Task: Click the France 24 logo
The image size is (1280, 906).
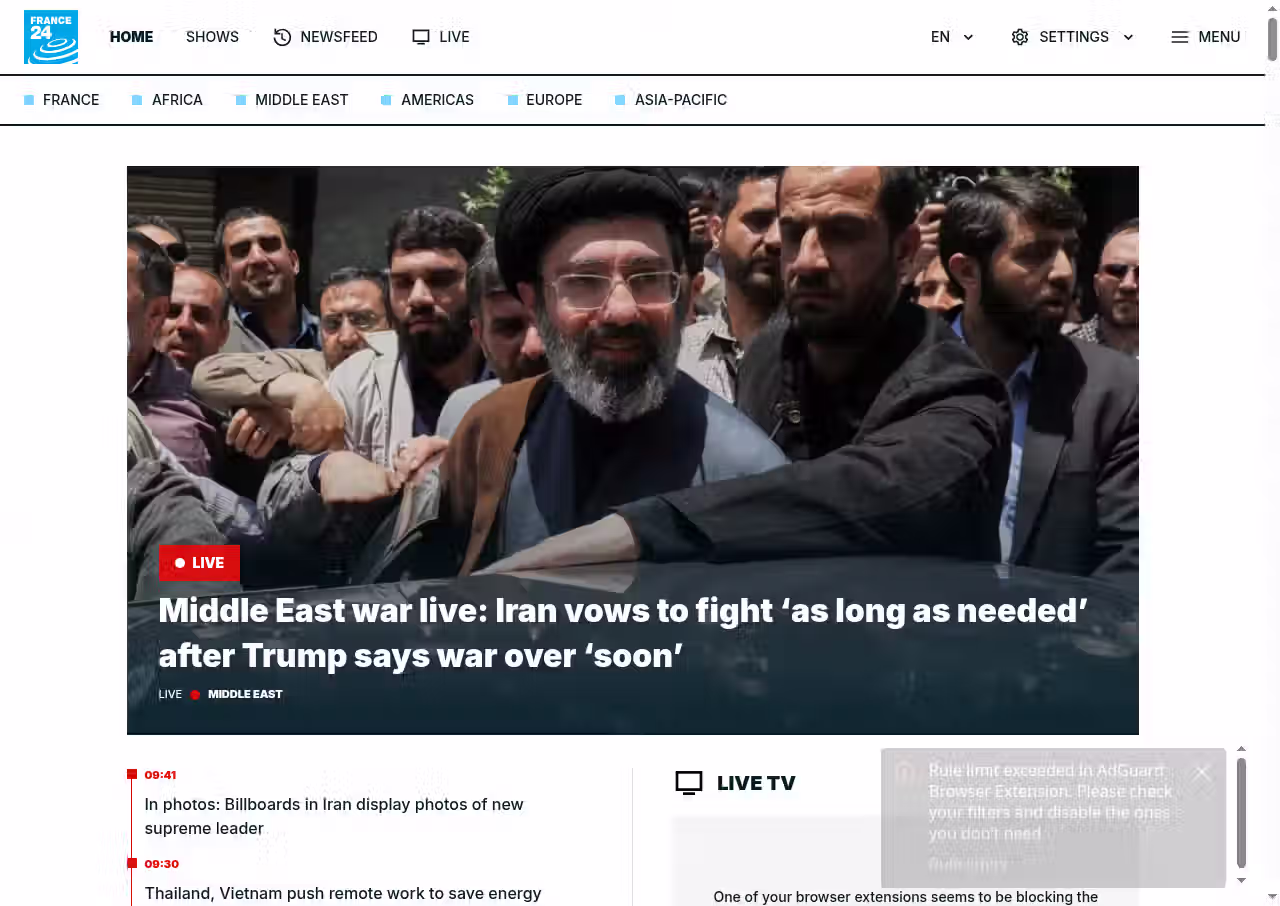Action: pyautogui.click(x=51, y=37)
